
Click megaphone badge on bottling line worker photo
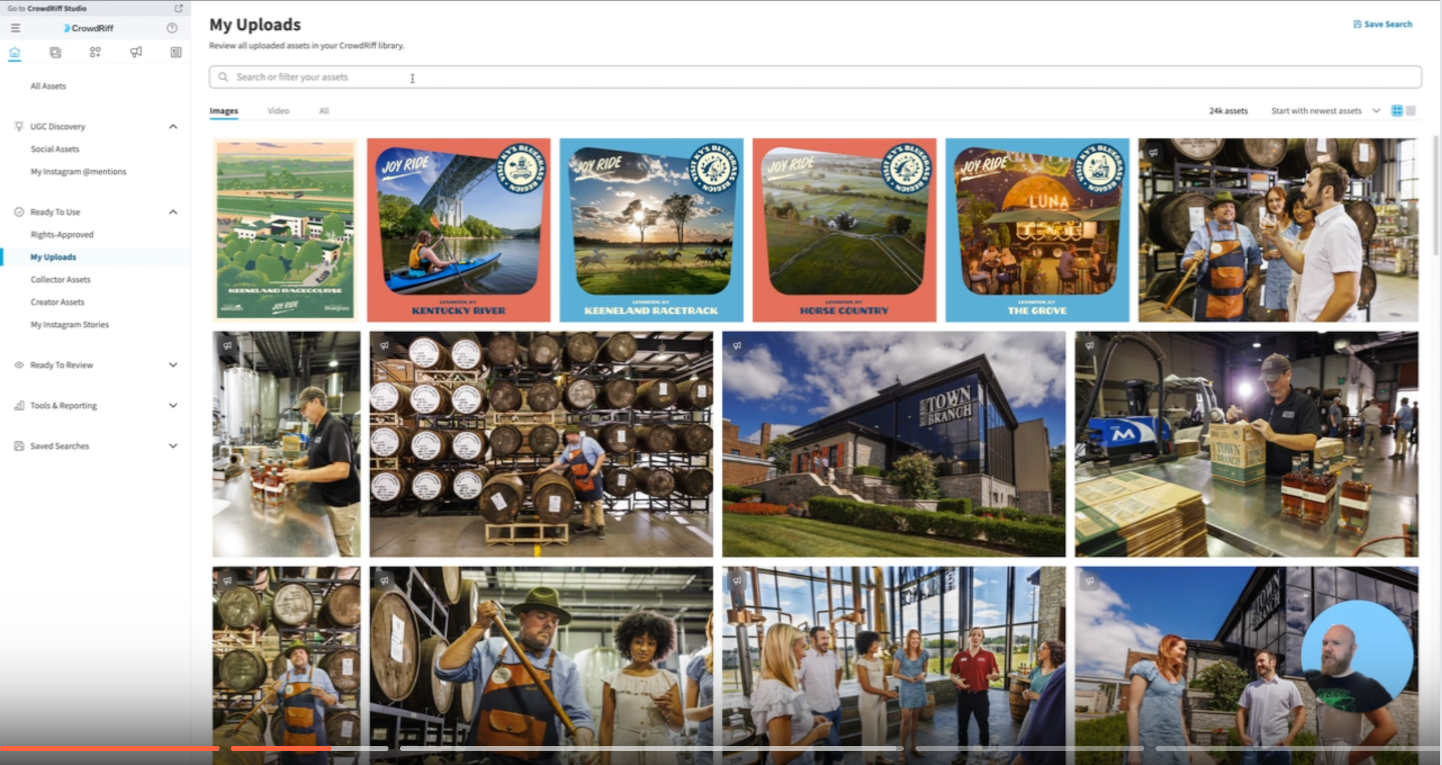(x=228, y=346)
